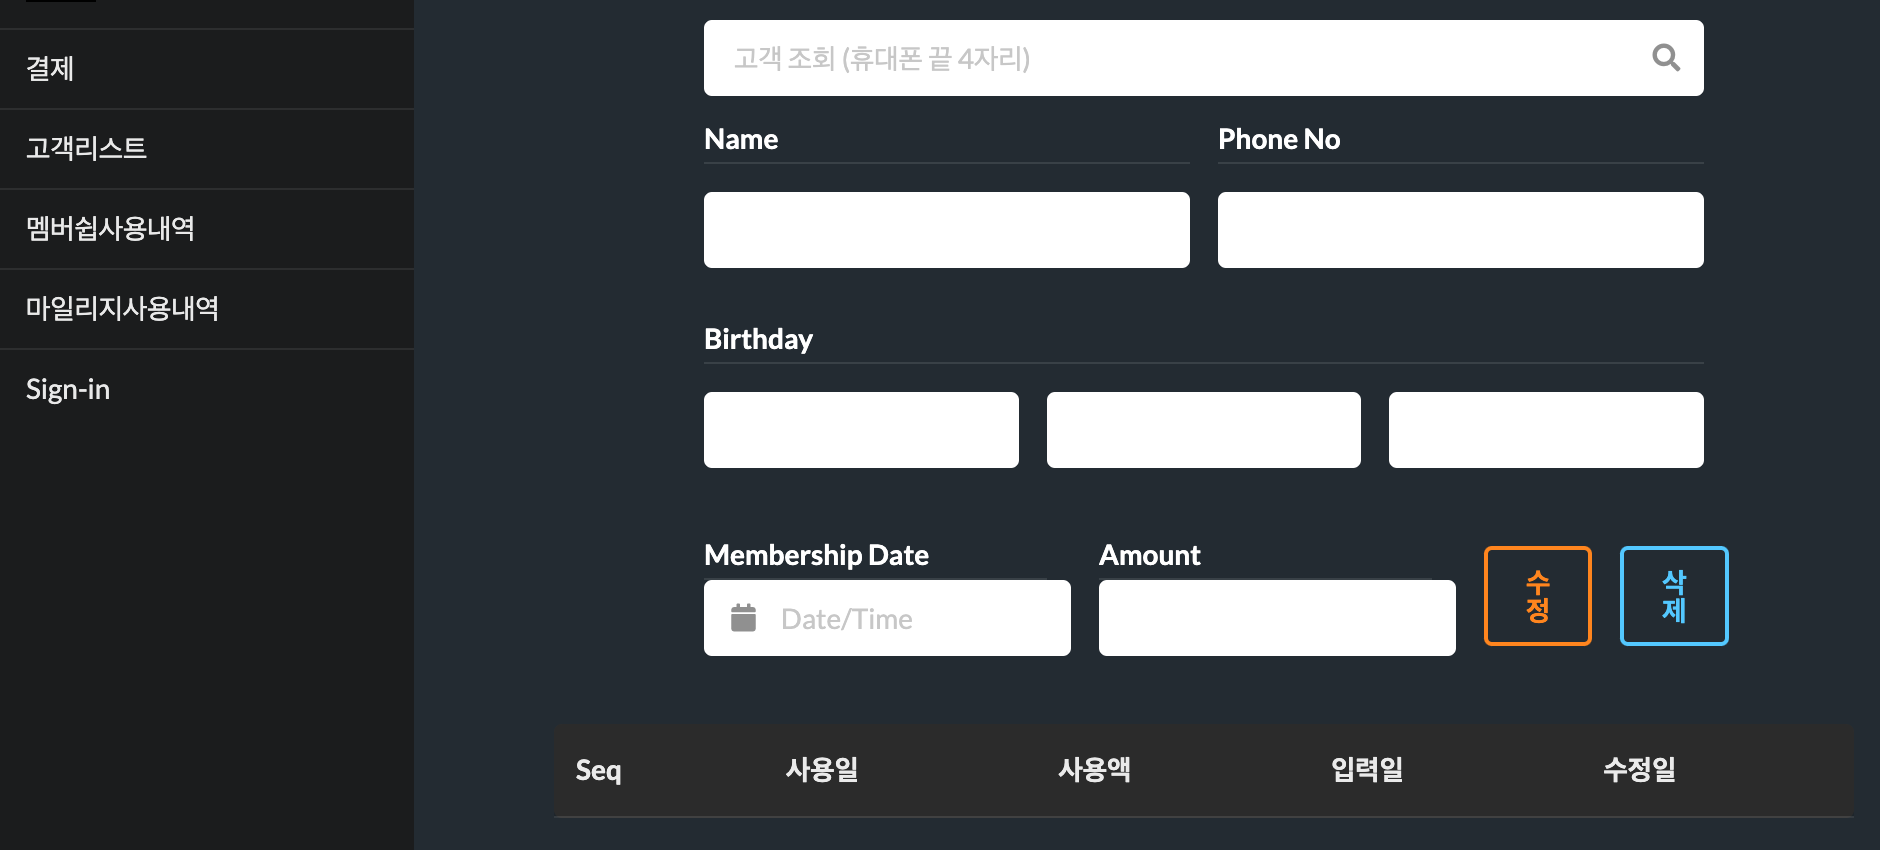The width and height of the screenshot is (1880, 850).
Task: Click the search magnifier icon
Action: (1666, 58)
